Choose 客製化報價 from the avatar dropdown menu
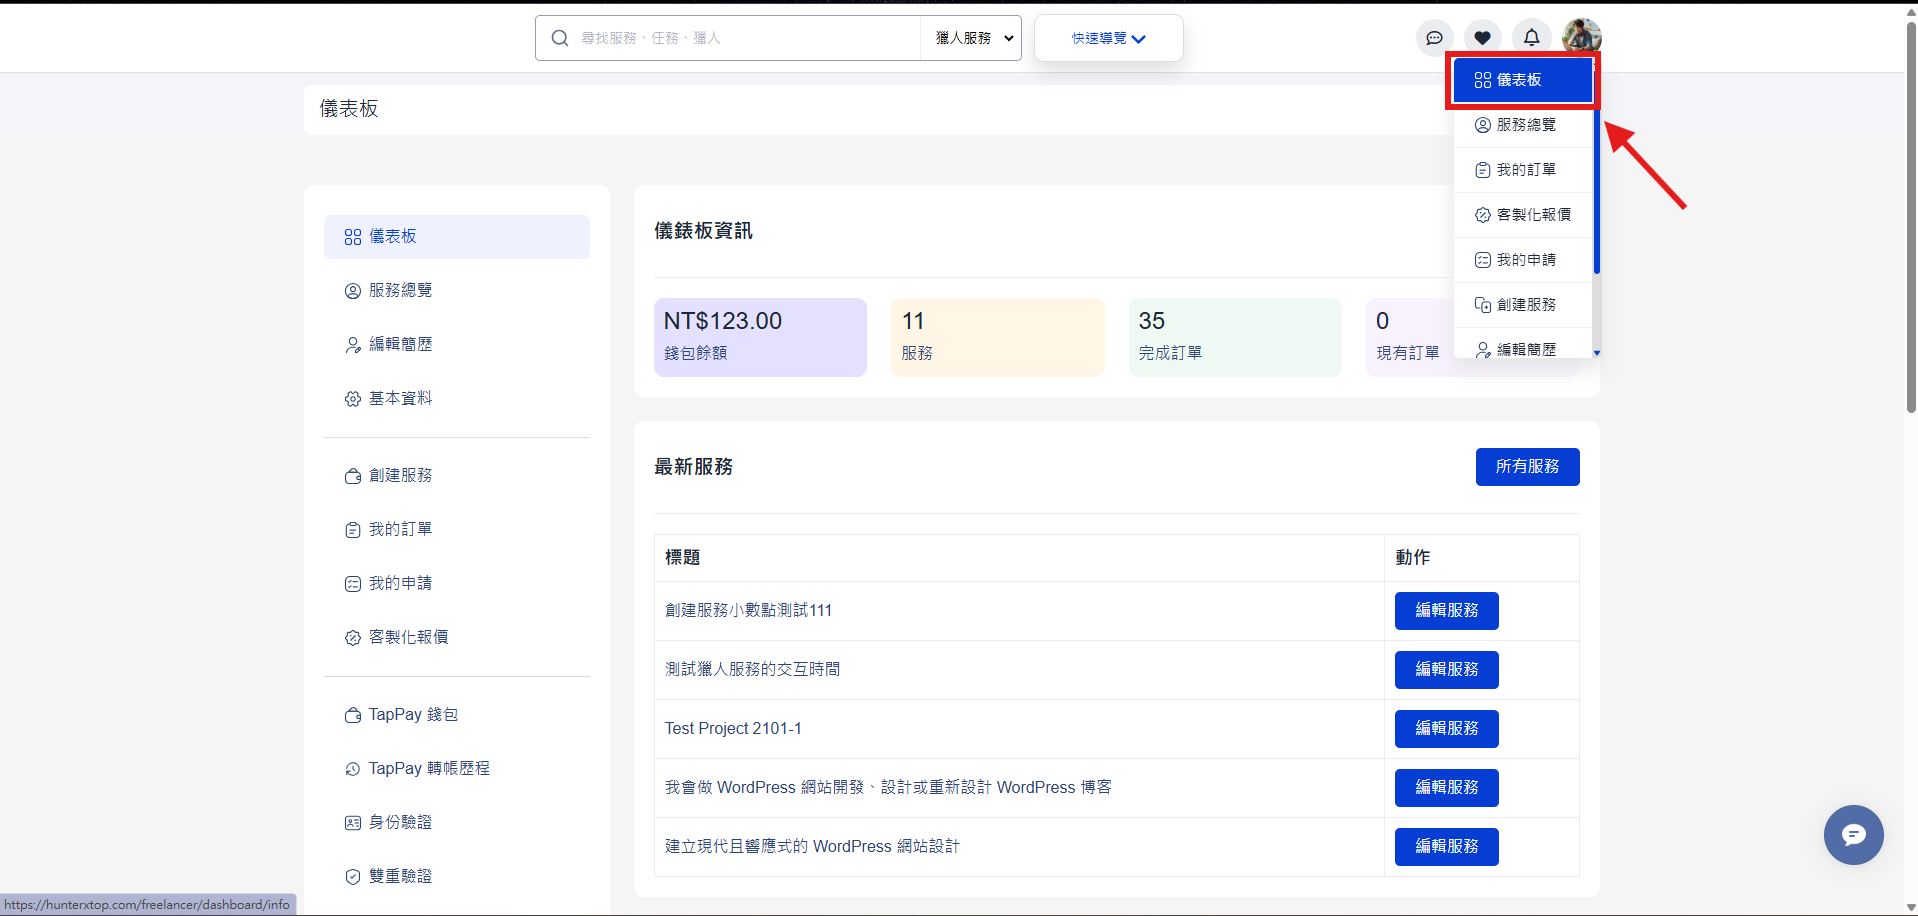The height and width of the screenshot is (916, 1918). coord(1532,215)
